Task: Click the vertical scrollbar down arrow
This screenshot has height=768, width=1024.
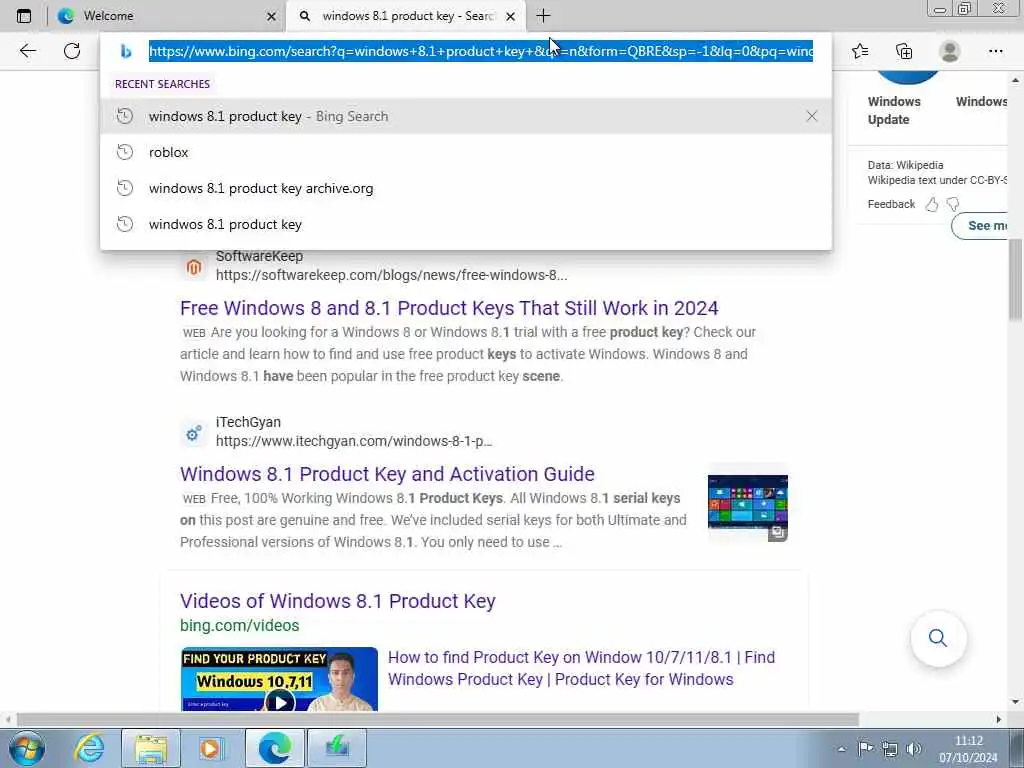Action: (x=1016, y=702)
